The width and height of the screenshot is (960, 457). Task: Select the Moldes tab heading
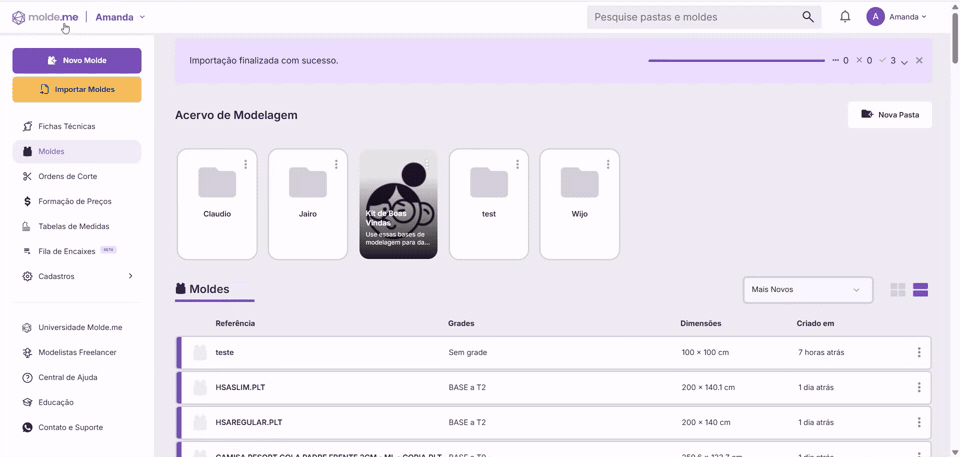pos(214,289)
